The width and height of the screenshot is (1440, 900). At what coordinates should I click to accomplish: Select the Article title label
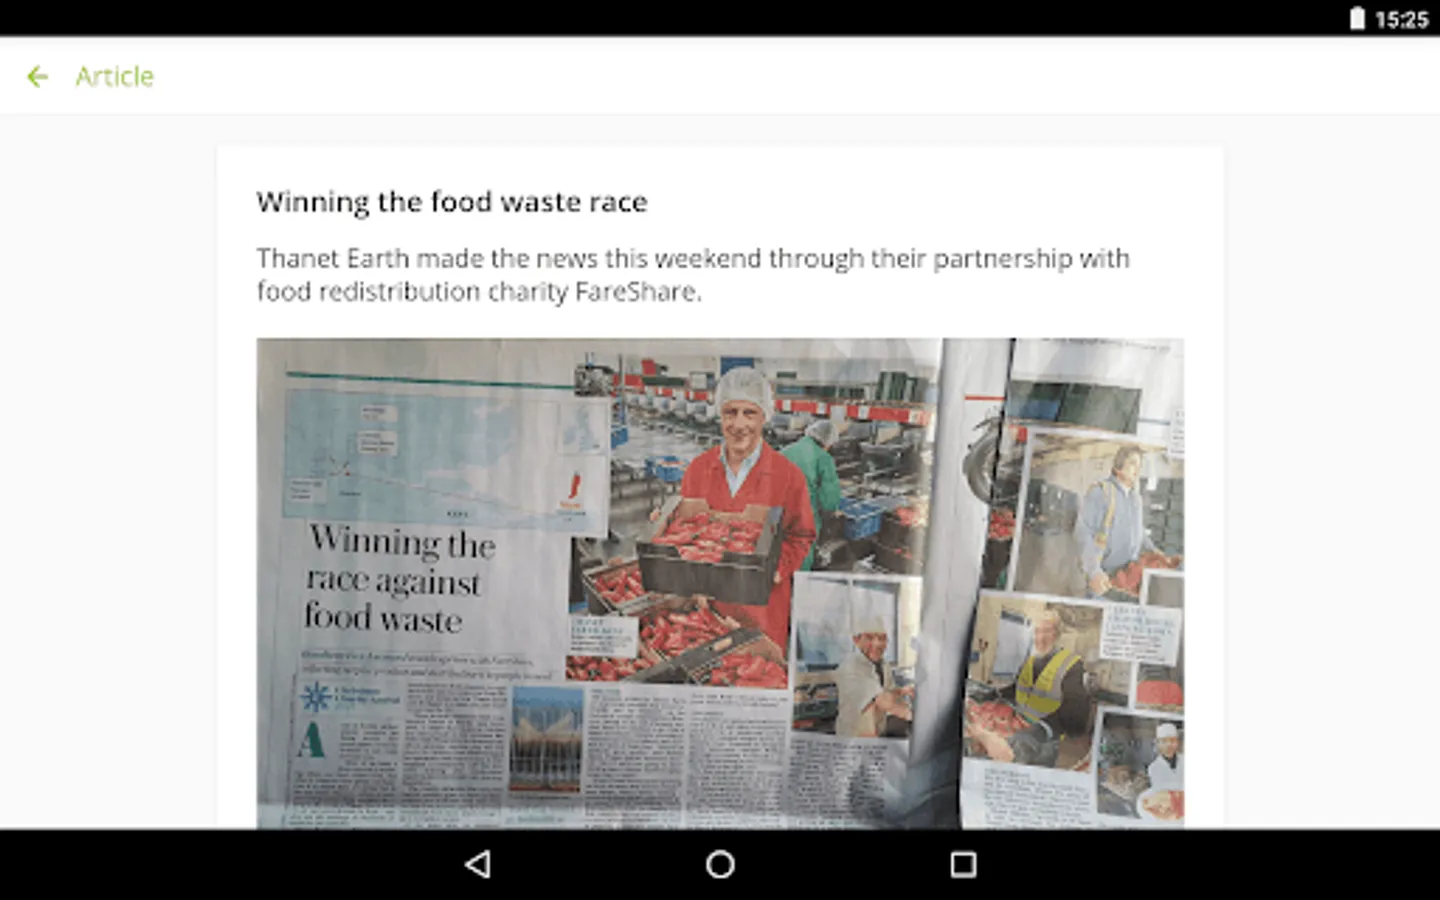(114, 76)
